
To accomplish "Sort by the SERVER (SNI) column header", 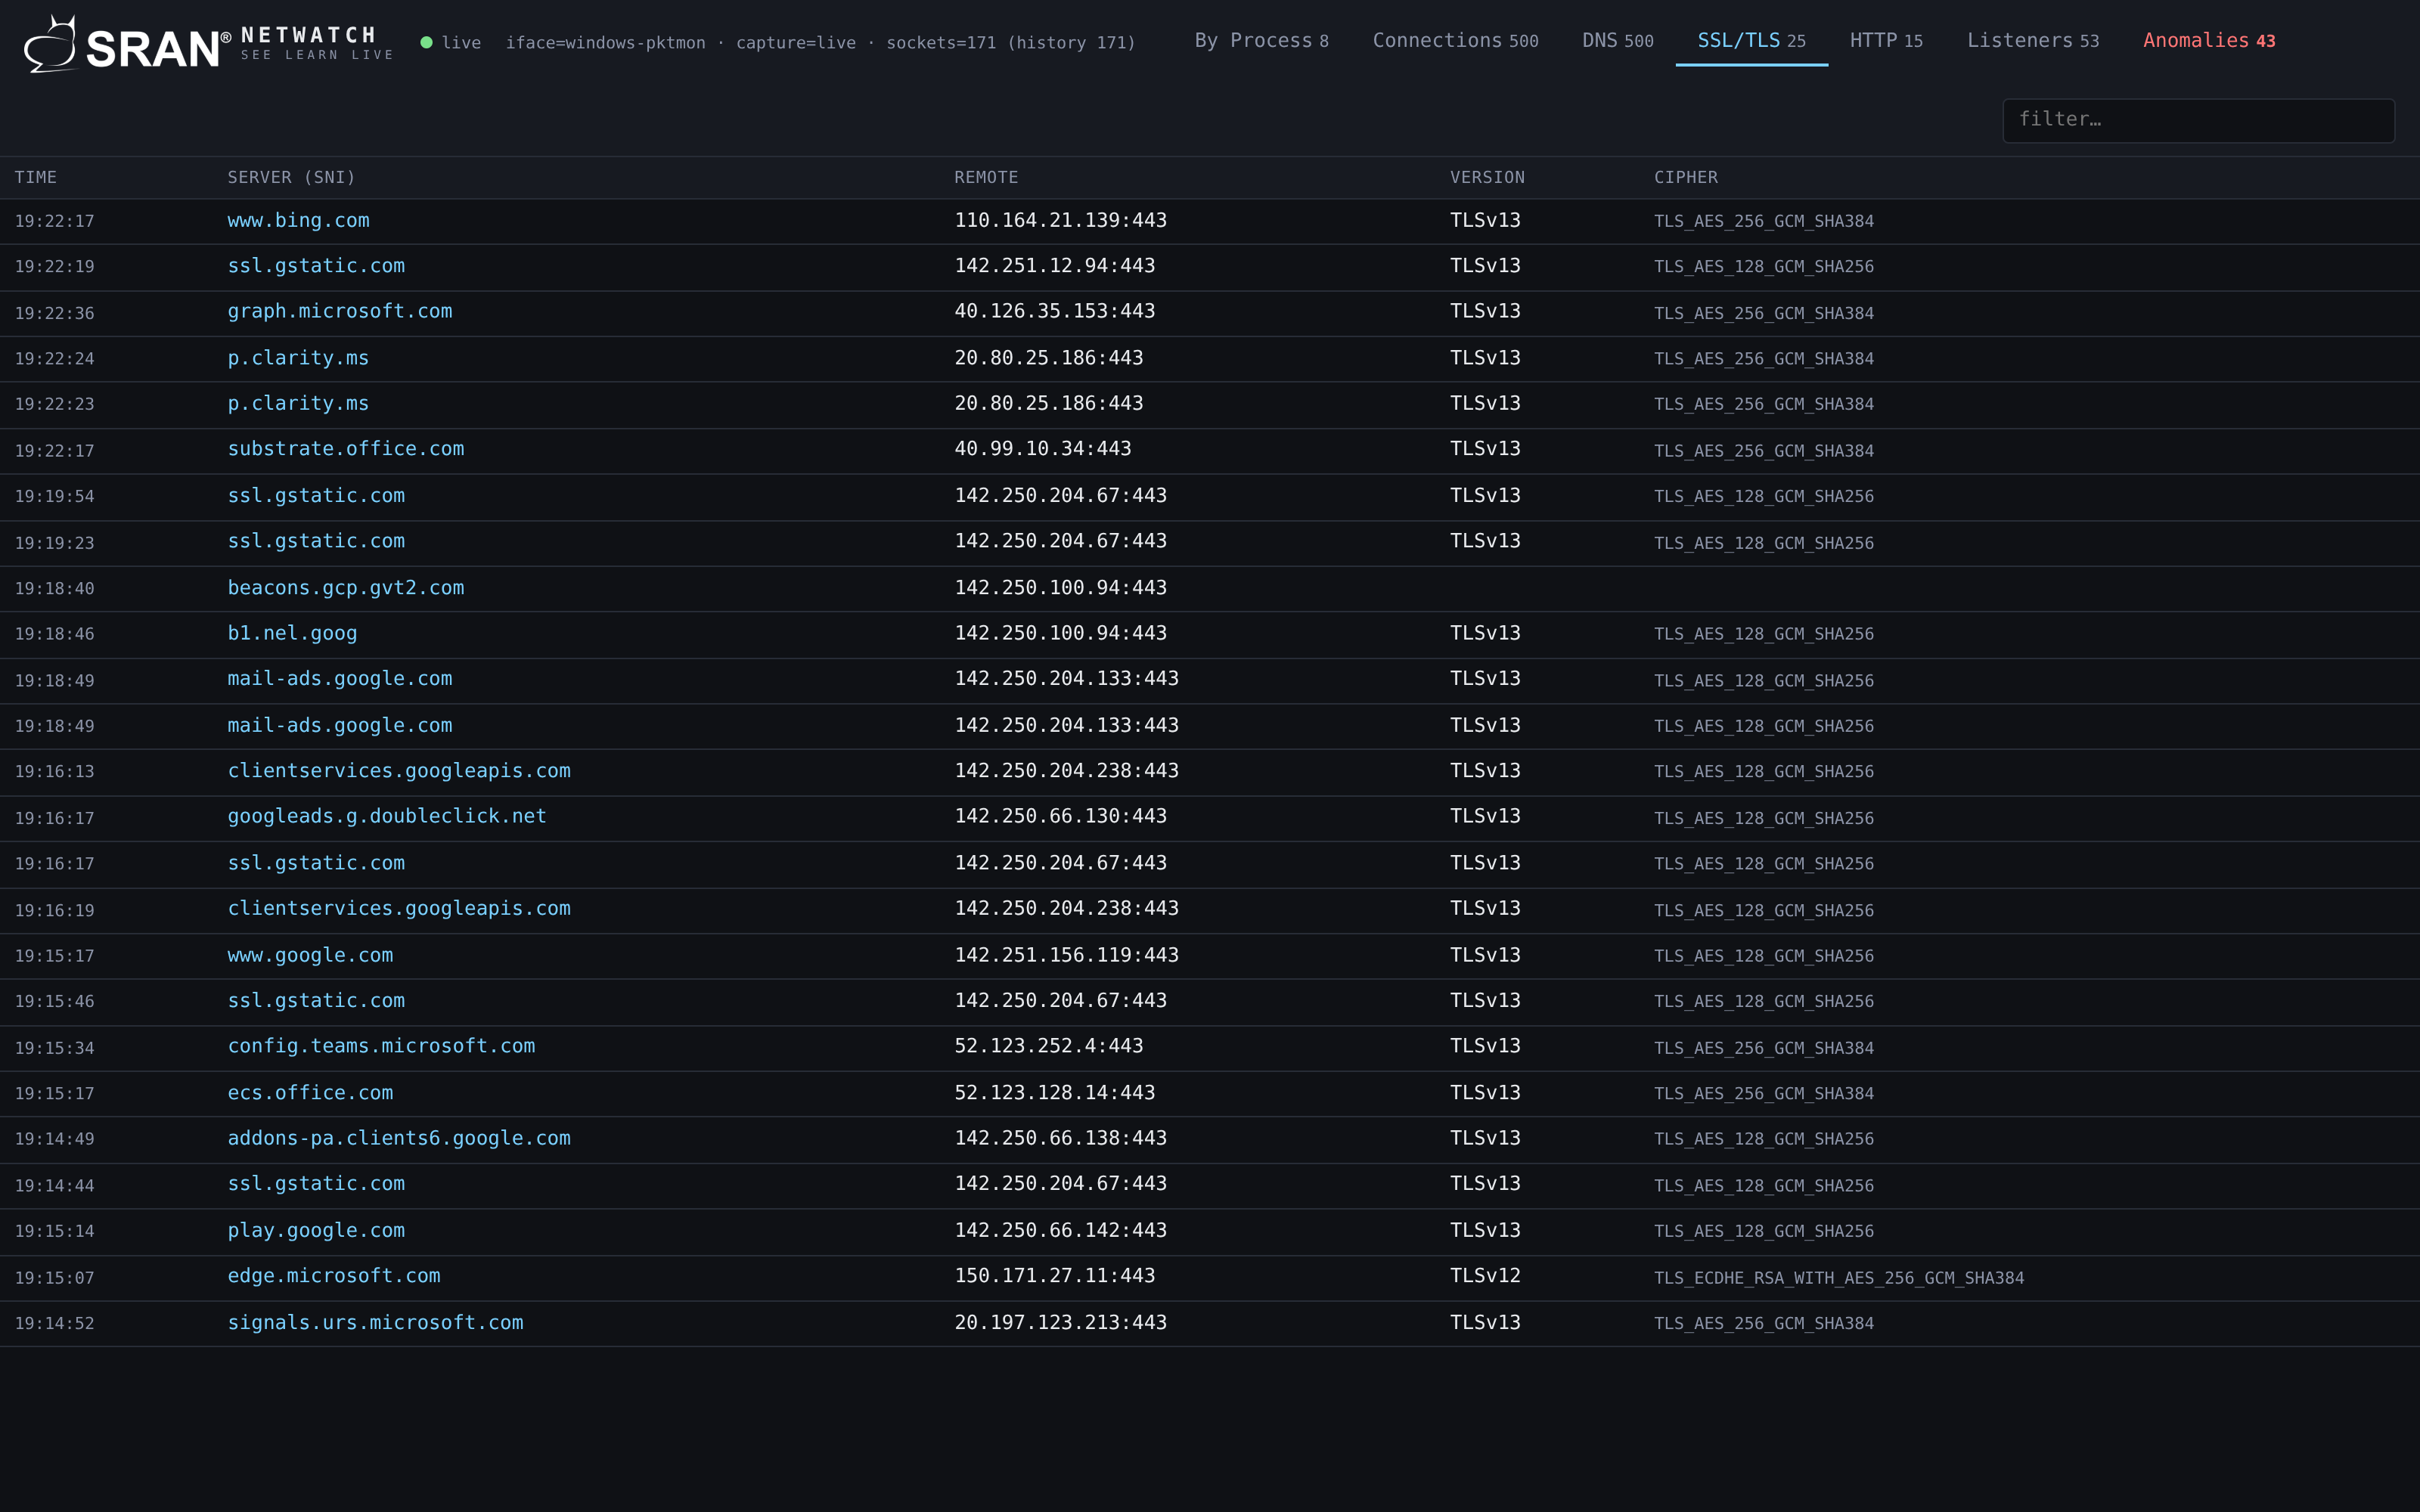I will (x=291, y=178).
